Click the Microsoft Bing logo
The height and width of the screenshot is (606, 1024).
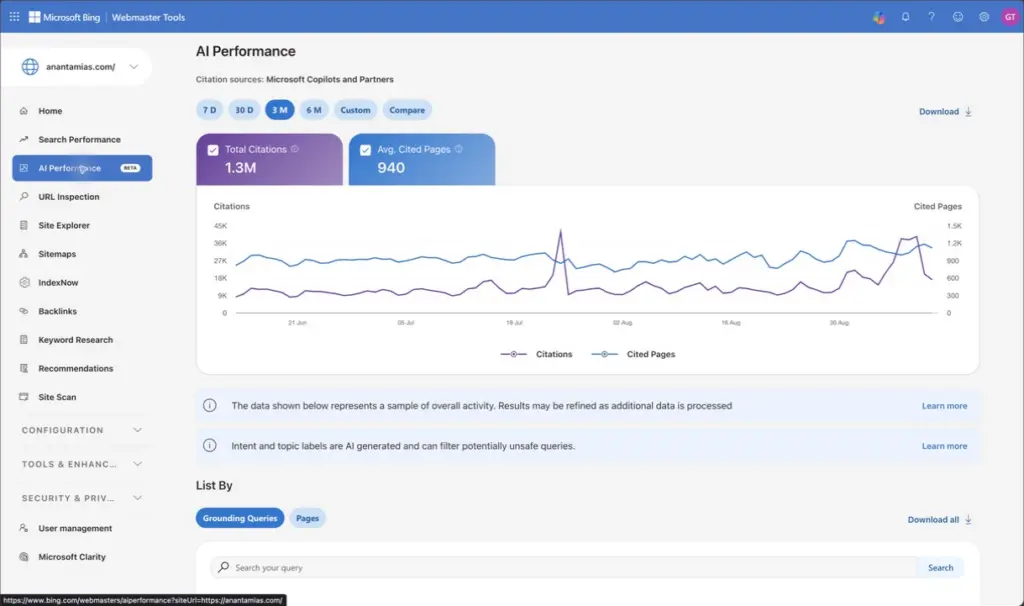pos(64,17)
